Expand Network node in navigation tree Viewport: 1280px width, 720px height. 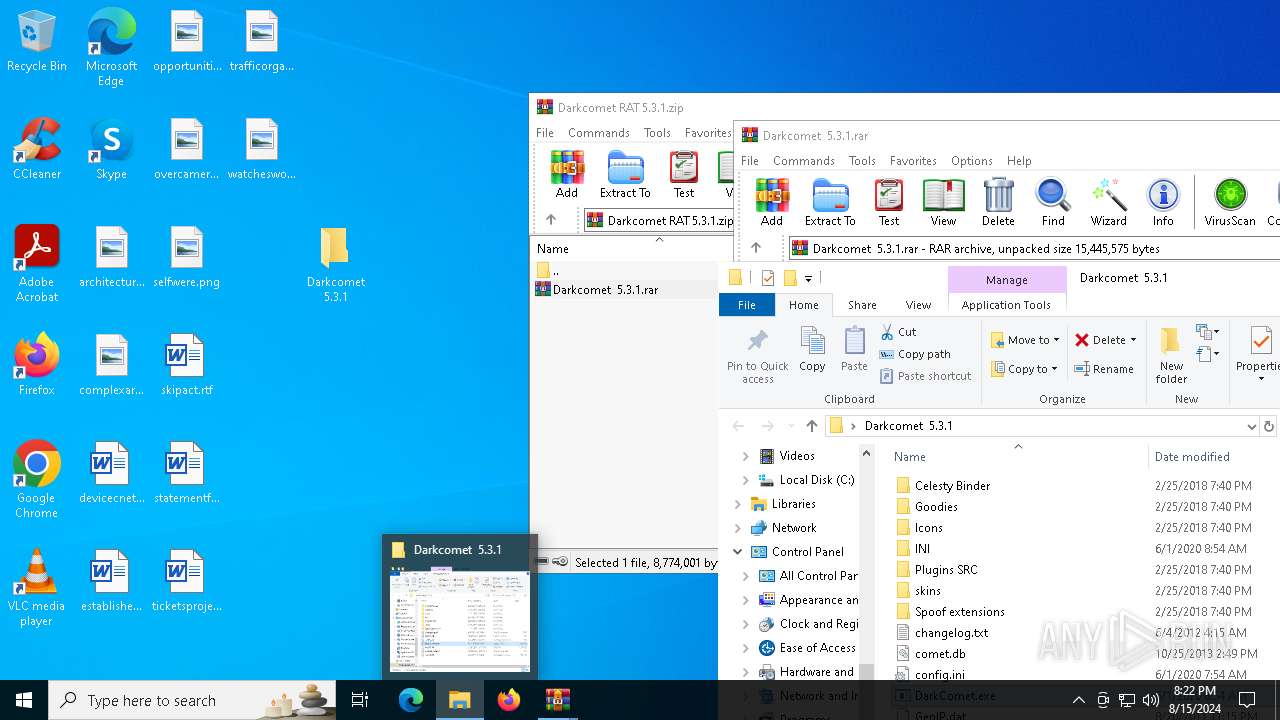tap(738, 528)
